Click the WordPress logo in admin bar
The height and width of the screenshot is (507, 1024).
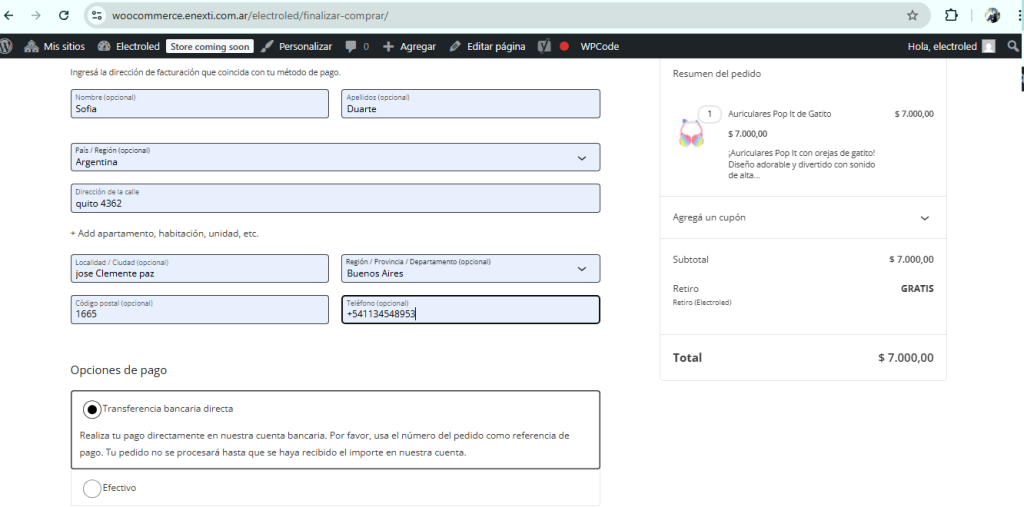(6, 46)
